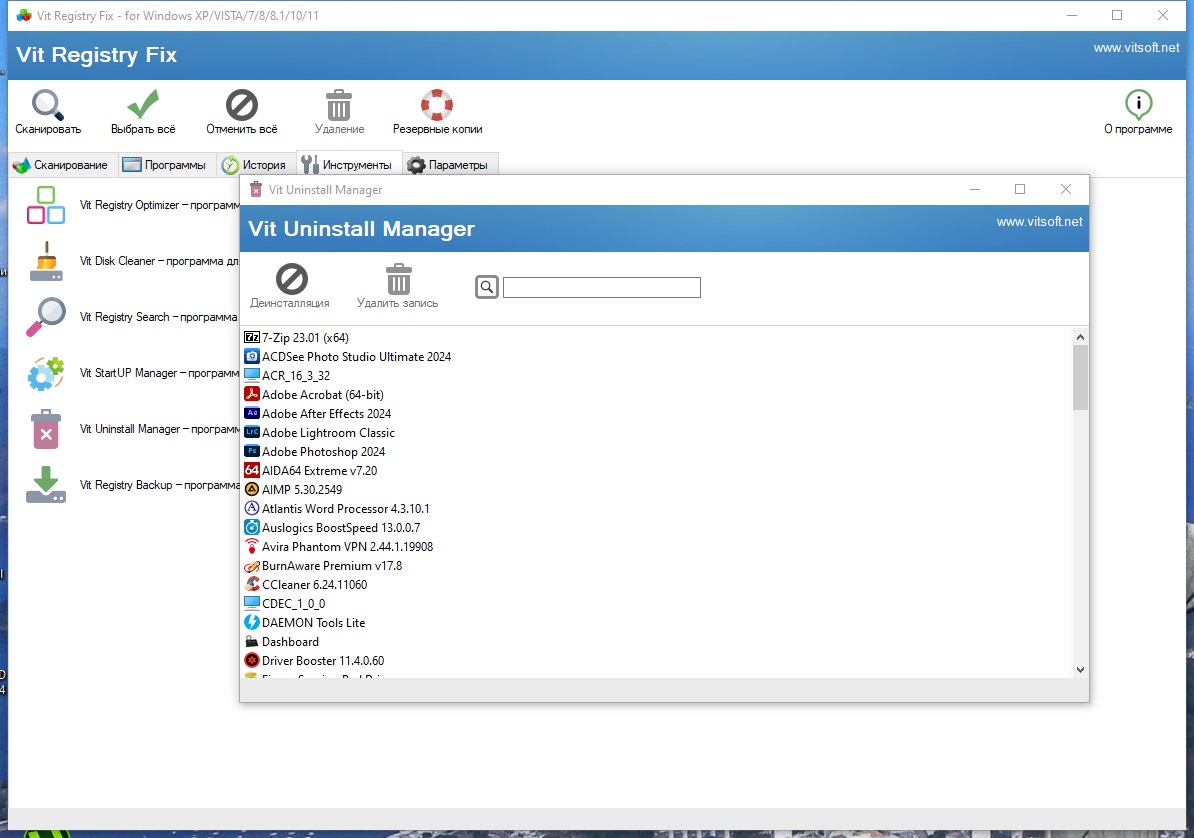This screenshot has width=1194, height=838.
Task: Open the Параметры tab
Action: tap(450, 165)
